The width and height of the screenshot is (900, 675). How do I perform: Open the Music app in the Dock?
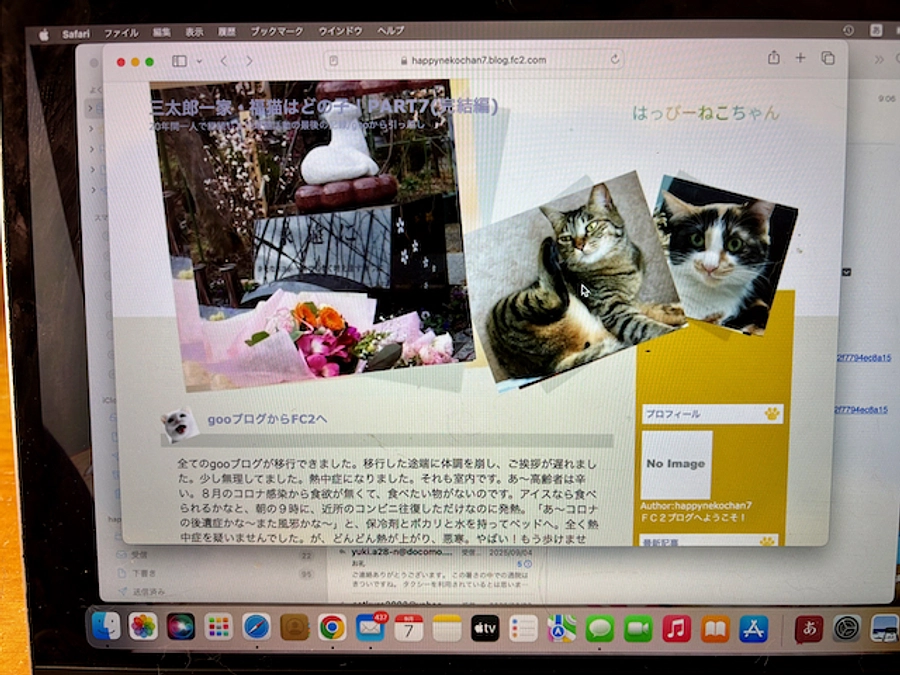(676, 628)
